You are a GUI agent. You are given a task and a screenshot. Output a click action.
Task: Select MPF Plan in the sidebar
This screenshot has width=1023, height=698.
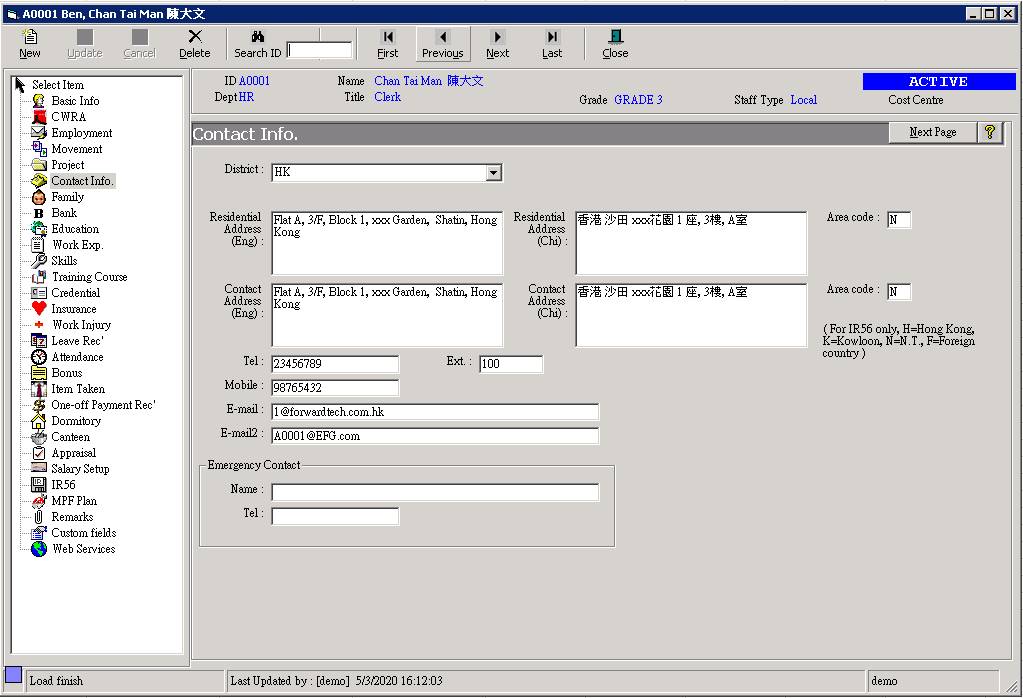coord(74,500)
